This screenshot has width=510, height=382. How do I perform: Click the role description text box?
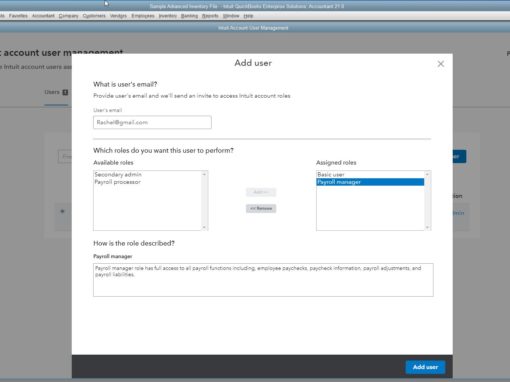[263, 280]
